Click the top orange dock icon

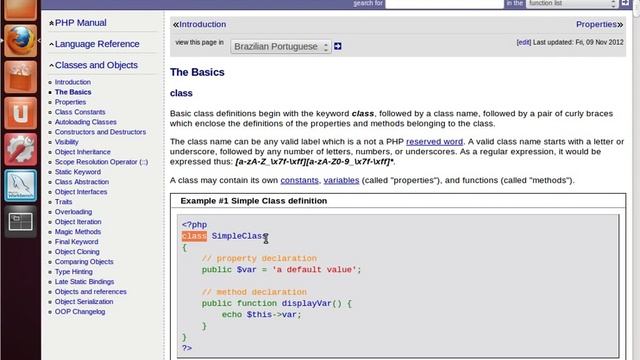[x=20, y=9]
